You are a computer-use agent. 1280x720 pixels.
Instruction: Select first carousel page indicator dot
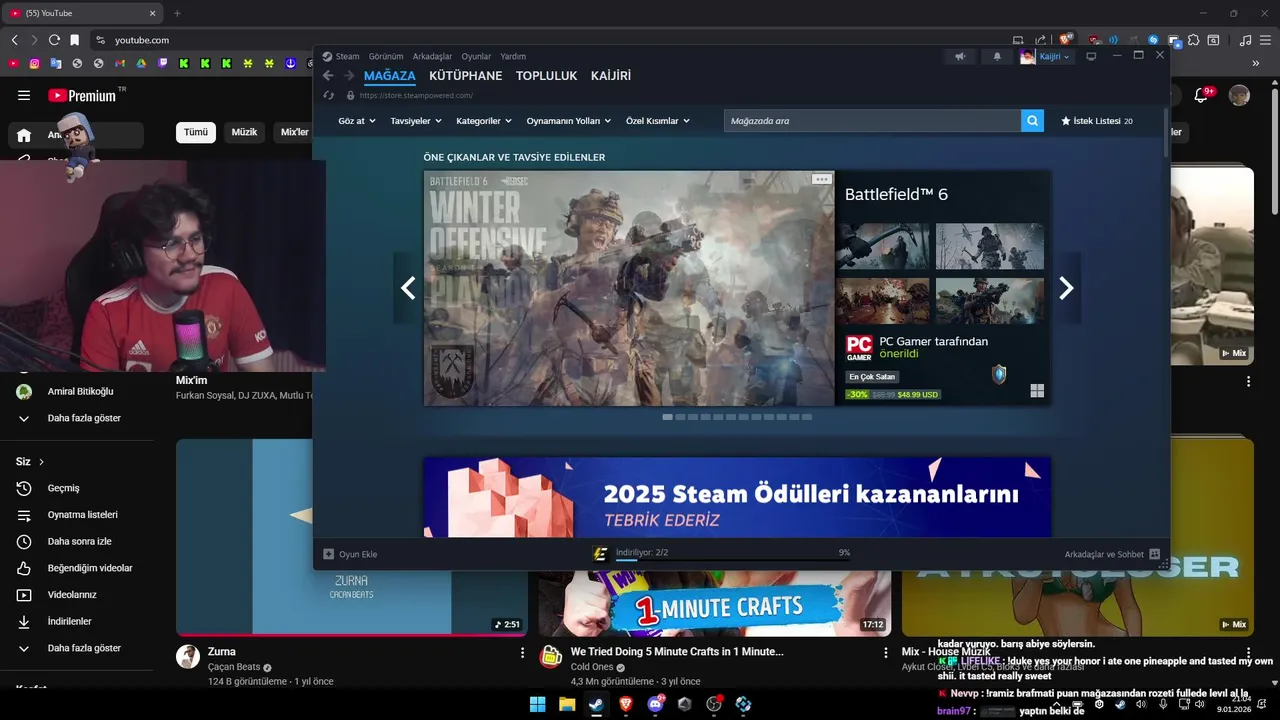coord(667,417)
